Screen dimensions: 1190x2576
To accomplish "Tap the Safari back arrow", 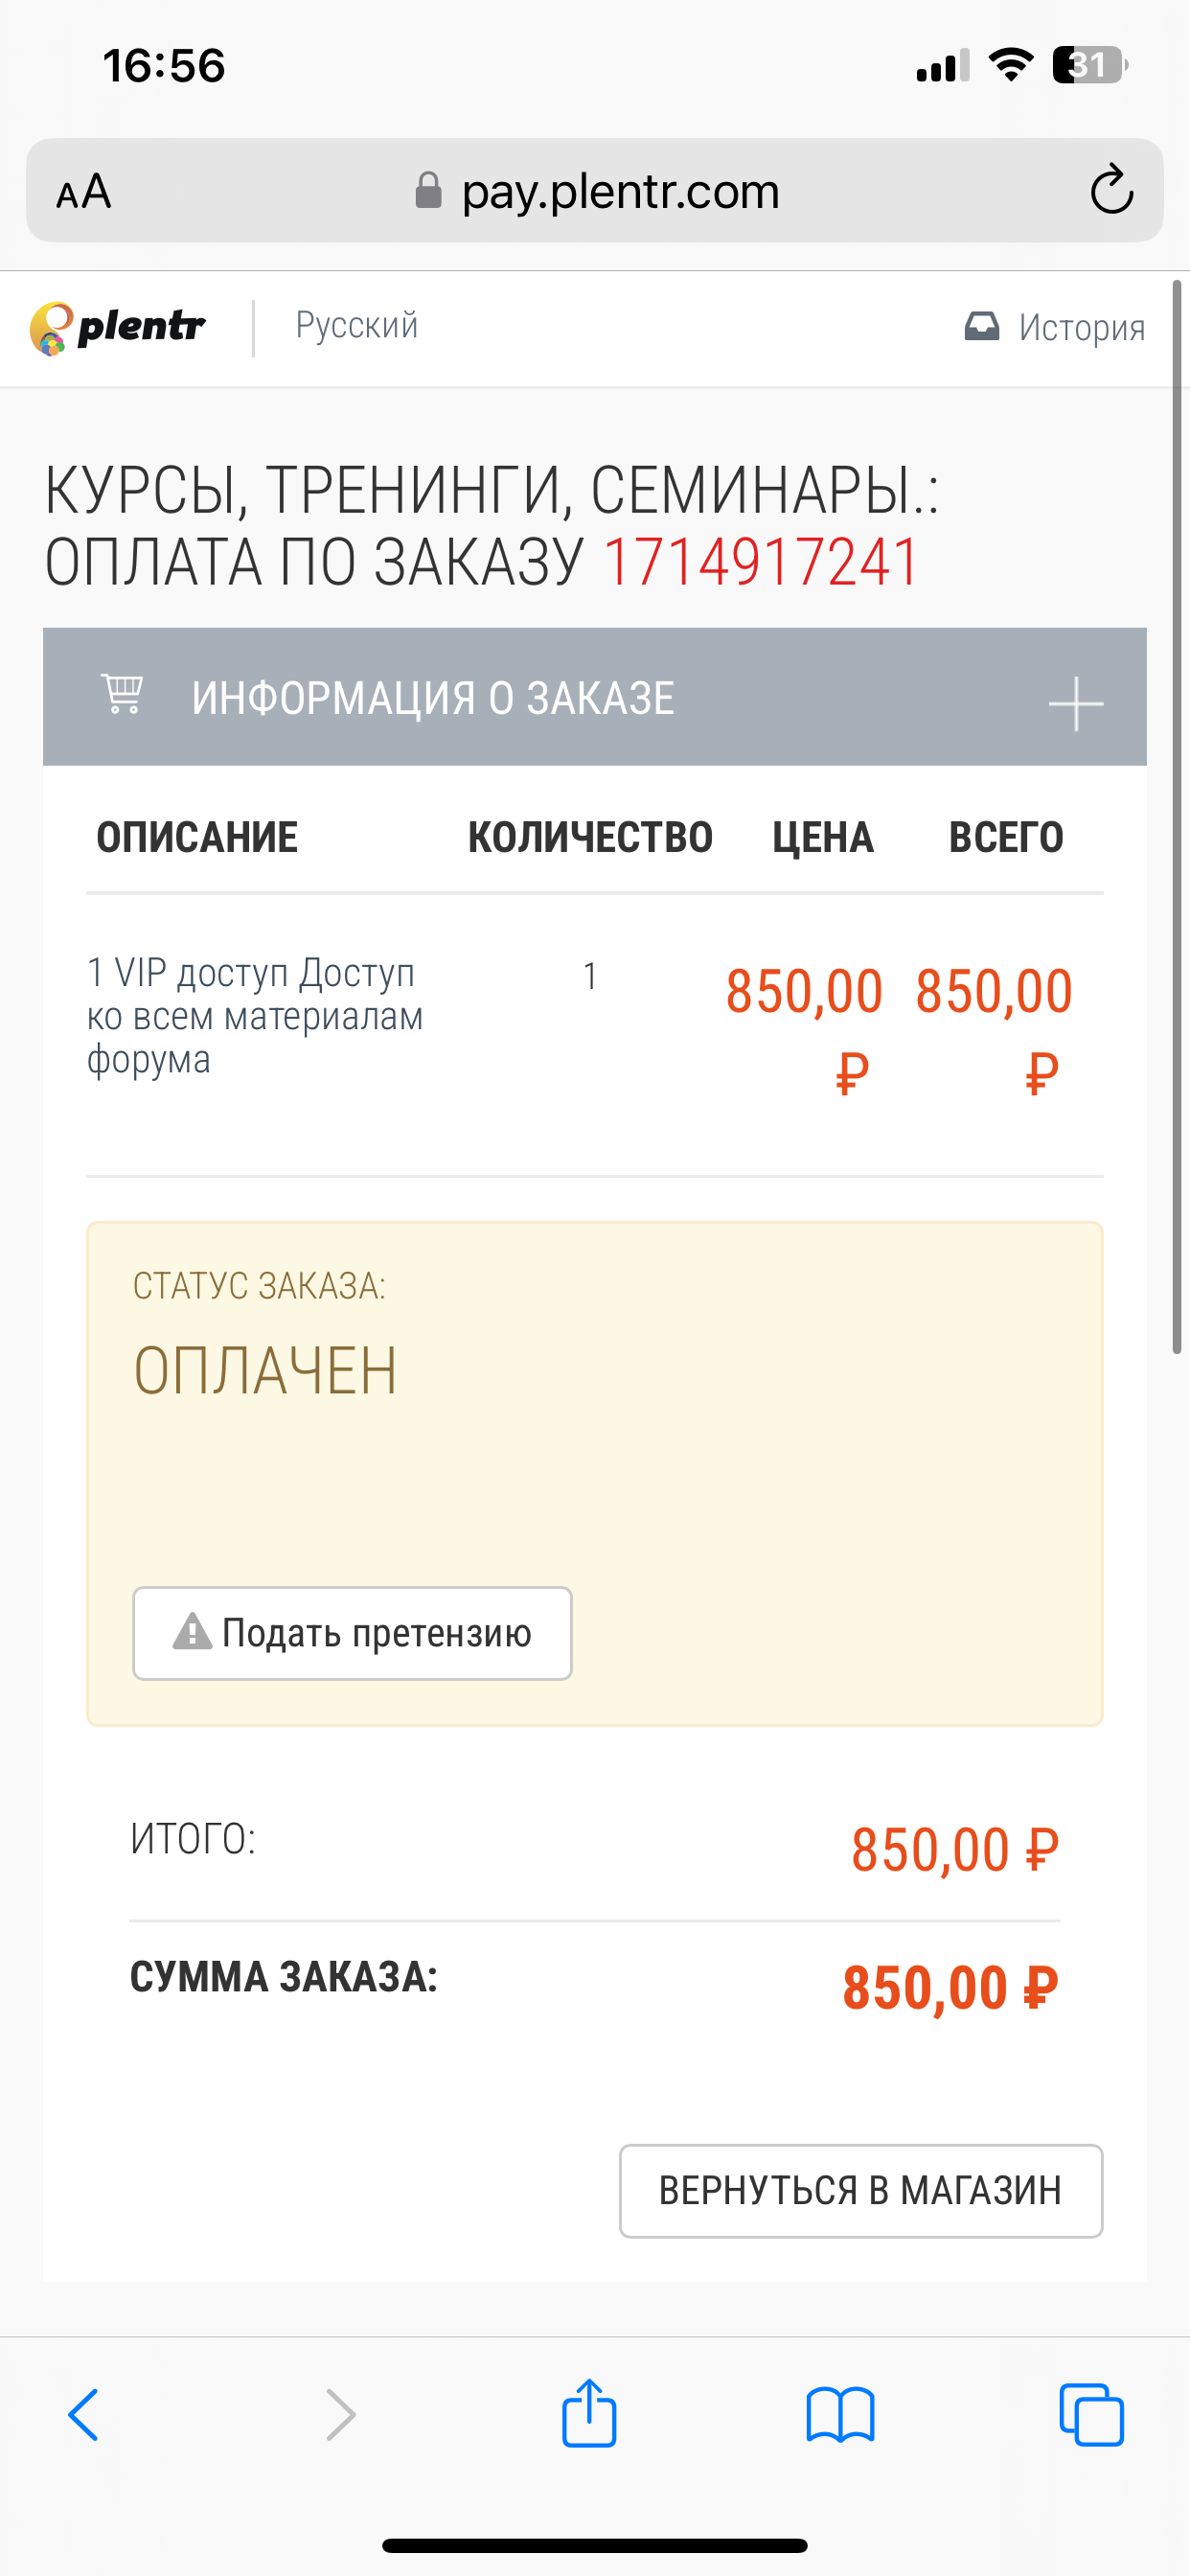I will [83, 2415].
